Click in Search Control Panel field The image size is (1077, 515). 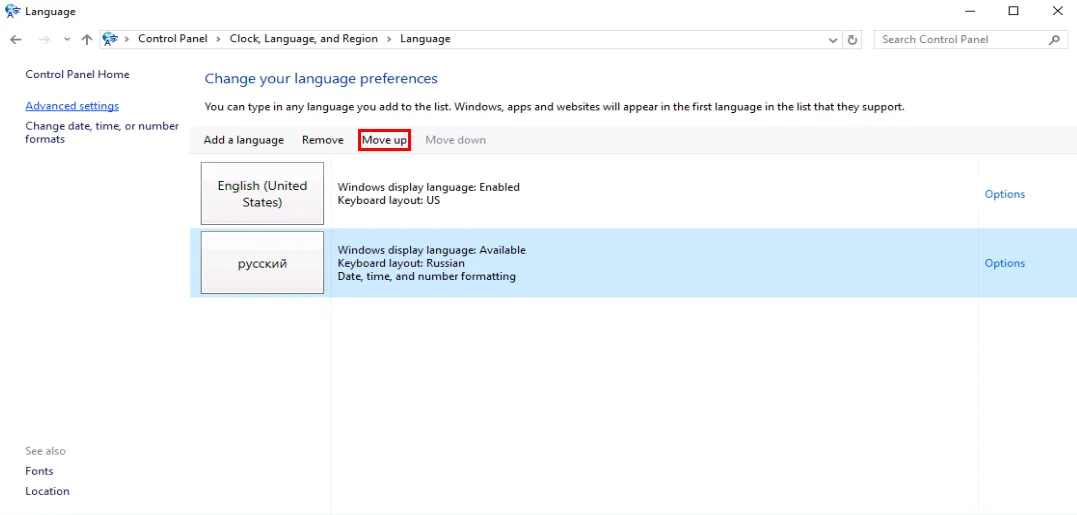pyautogui.click(x=960, y=39)
